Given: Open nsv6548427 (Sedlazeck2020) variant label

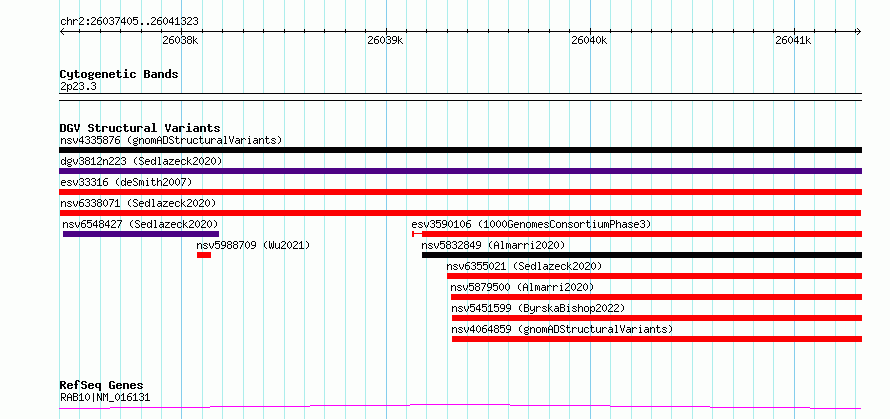Looking at the screenshot, I should click(140, 224).
